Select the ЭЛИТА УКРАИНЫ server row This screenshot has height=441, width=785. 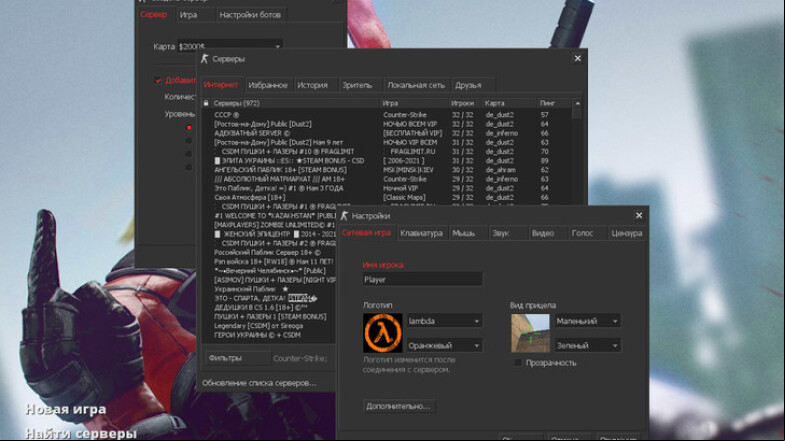[386, 161]
